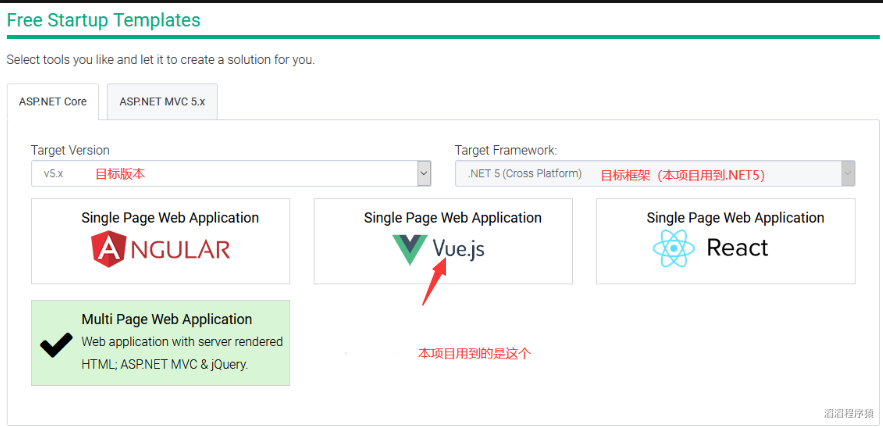
Task: Click the Target Version dropdown arrow
Action: pos(424,174)
